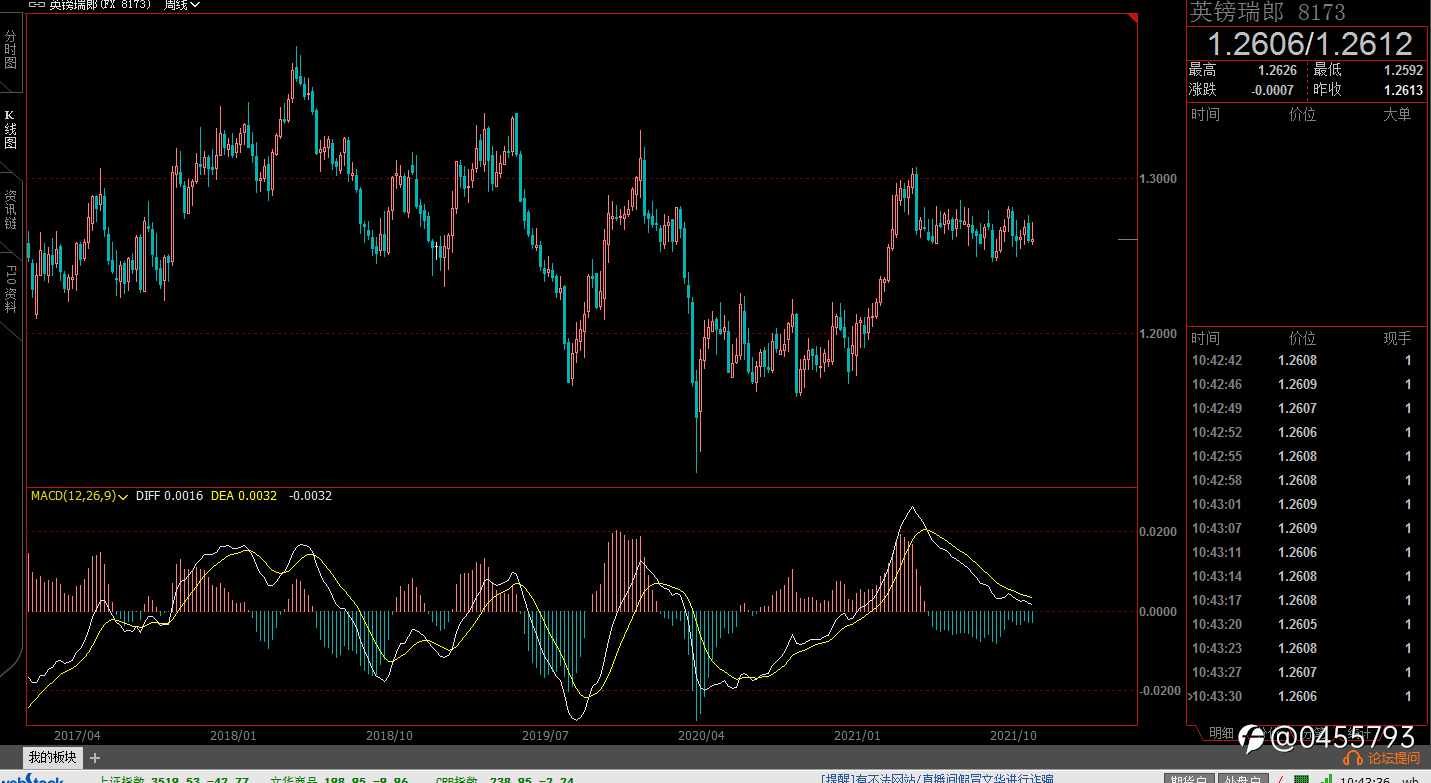Click the 期货户 account button
The image size is (1431, 783).
(x=1189, y=779)
